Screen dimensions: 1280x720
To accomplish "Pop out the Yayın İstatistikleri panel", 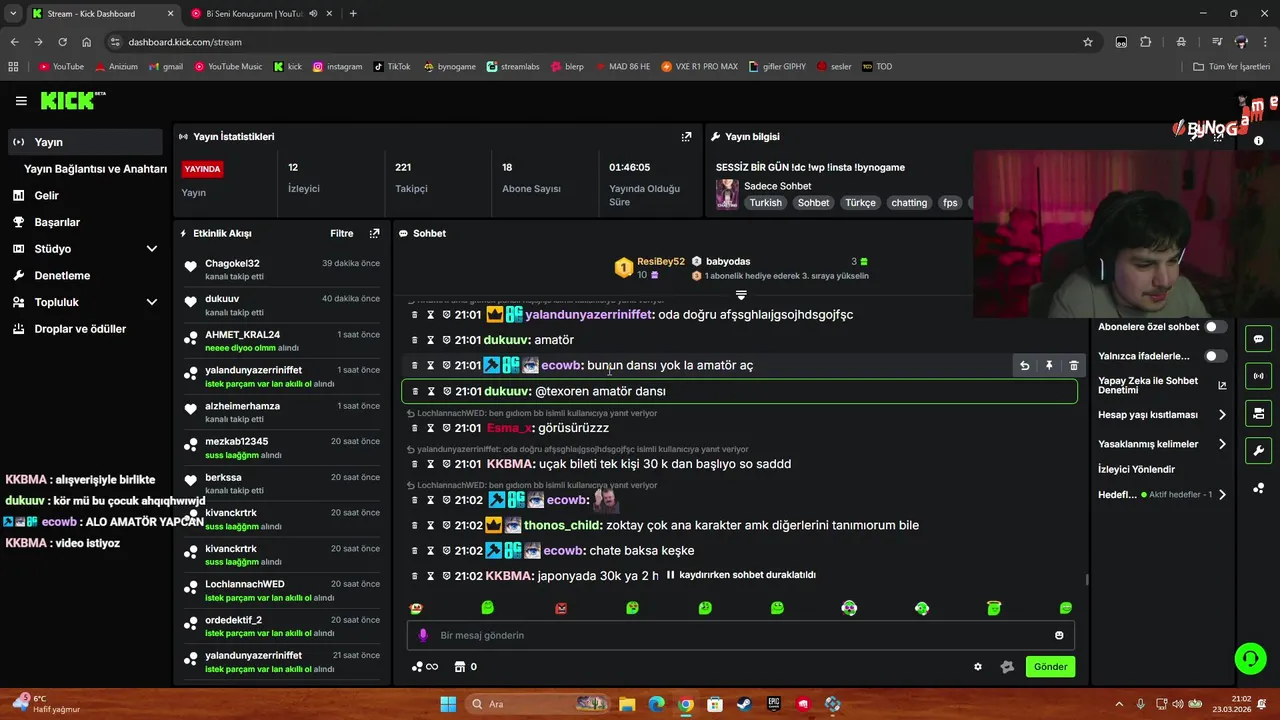I will 686,136.
